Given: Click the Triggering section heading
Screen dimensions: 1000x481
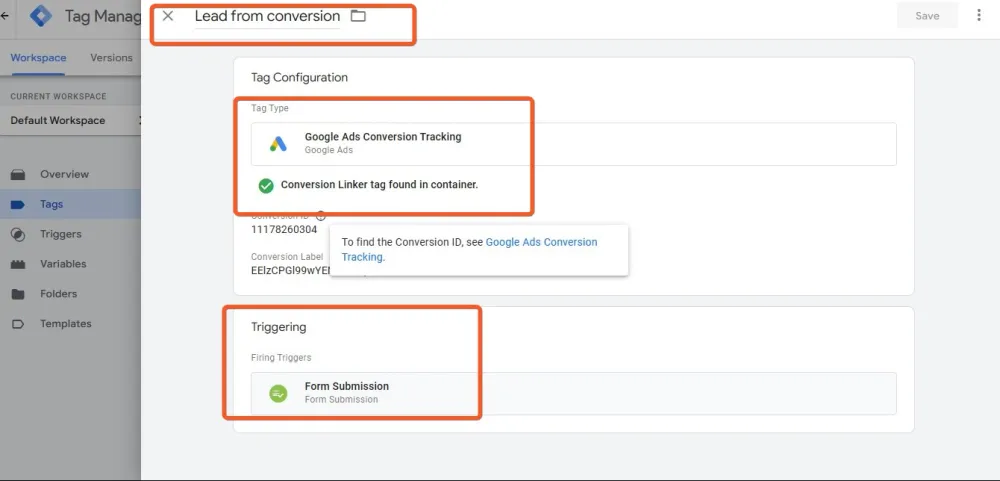Looking at the screenshot, I should (x=279, y=327).
